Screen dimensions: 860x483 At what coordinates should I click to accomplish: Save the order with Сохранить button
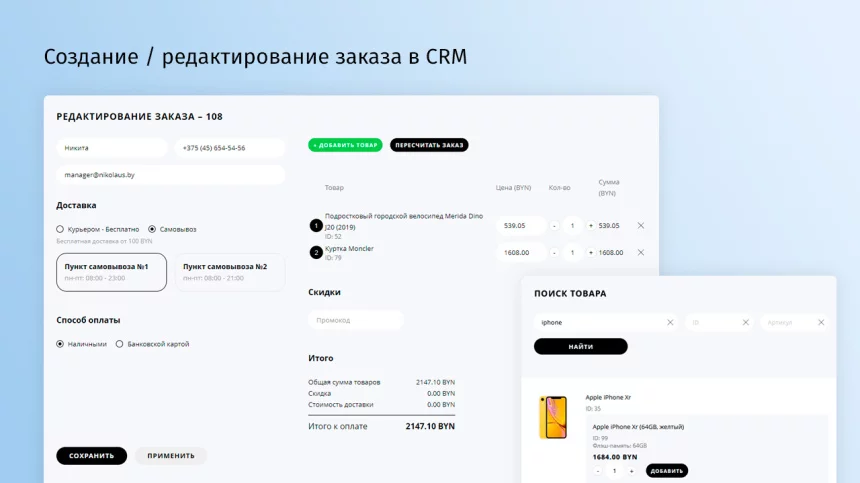click(x=92, y=456)
